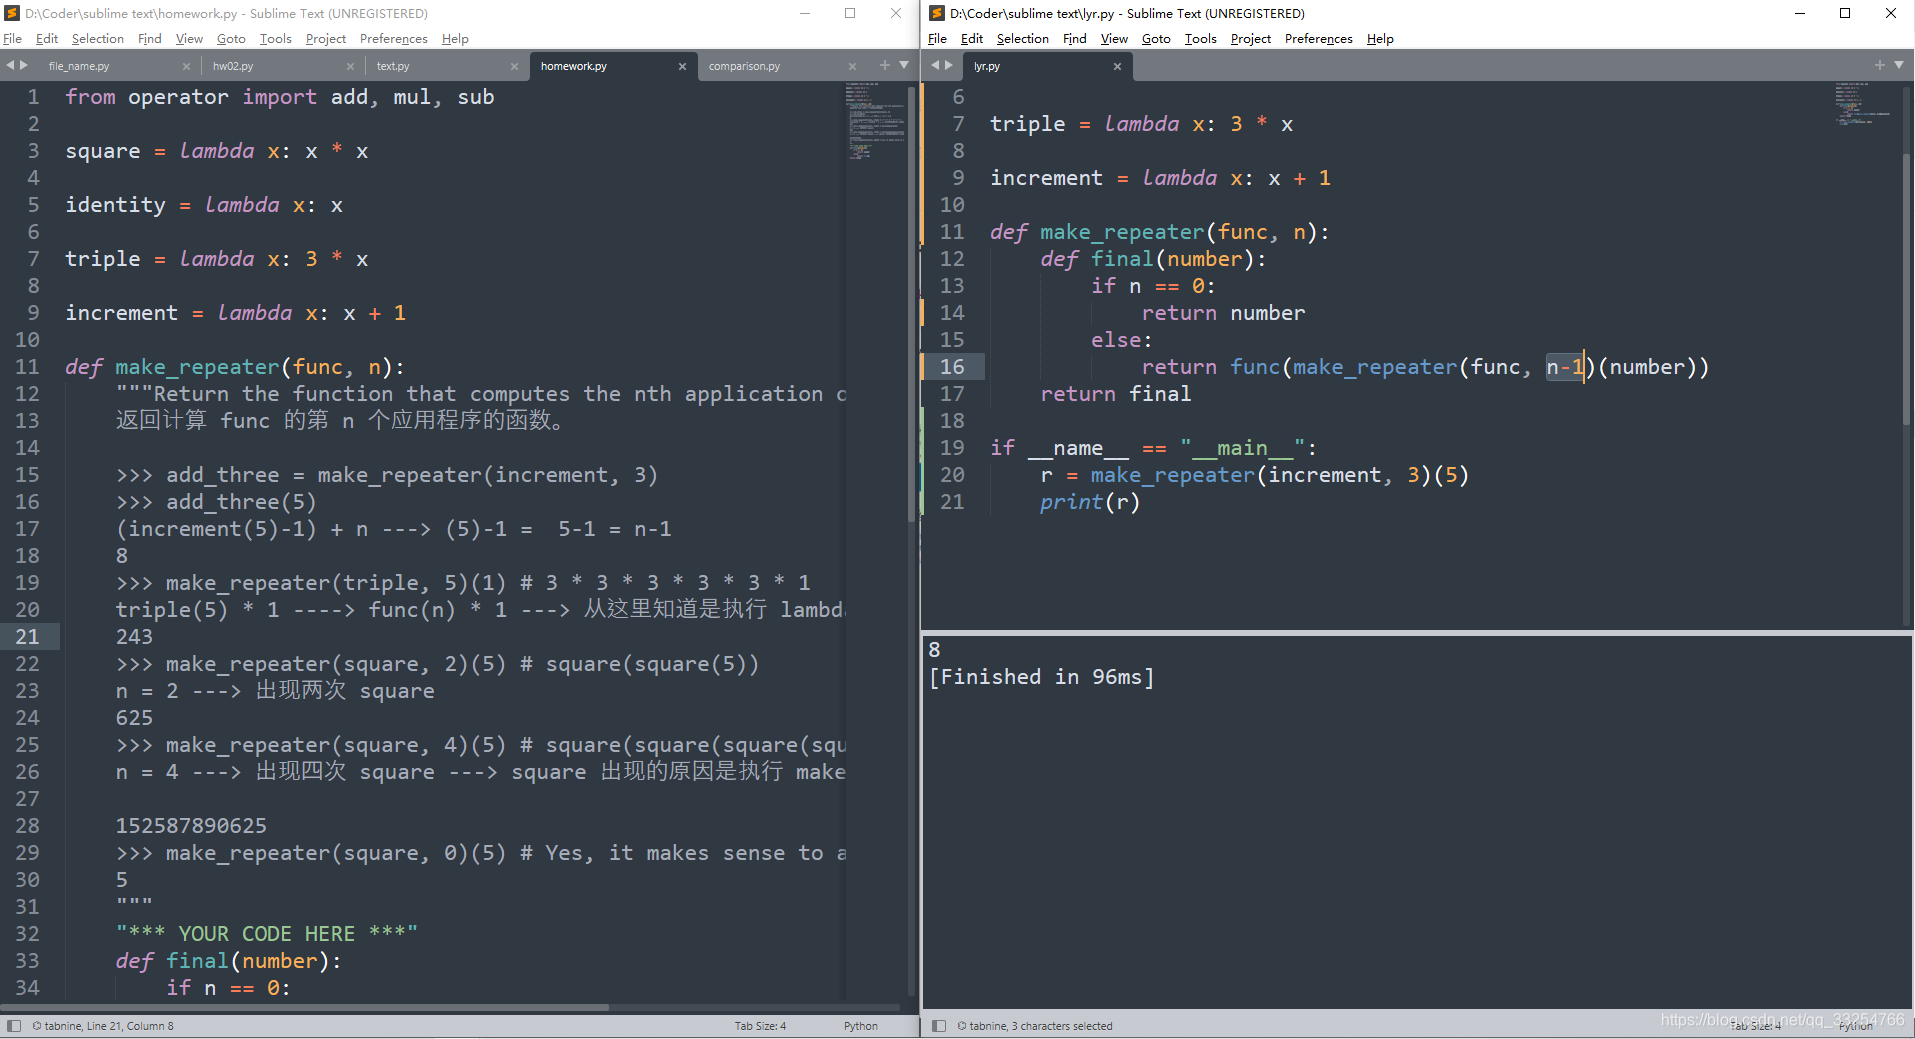Open Edit menu in homework.py window
Screen dimensions: 1915x1039
pos(46,39)
